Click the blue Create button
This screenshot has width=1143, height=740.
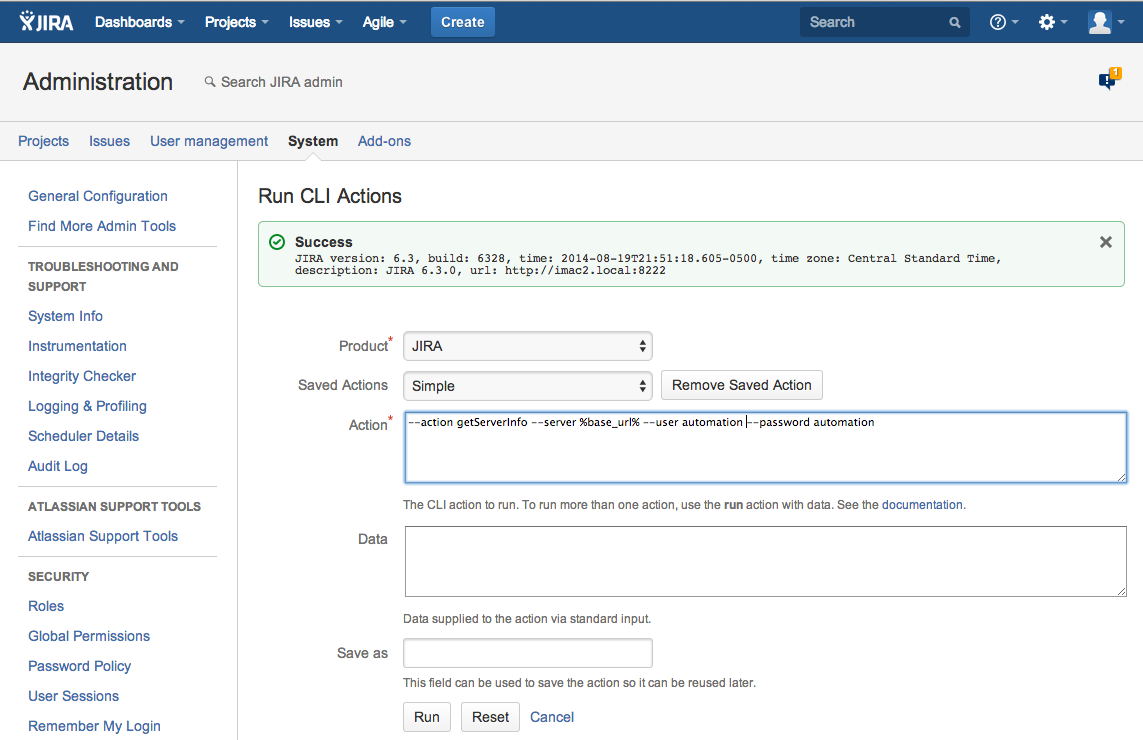tap(462, 22)
